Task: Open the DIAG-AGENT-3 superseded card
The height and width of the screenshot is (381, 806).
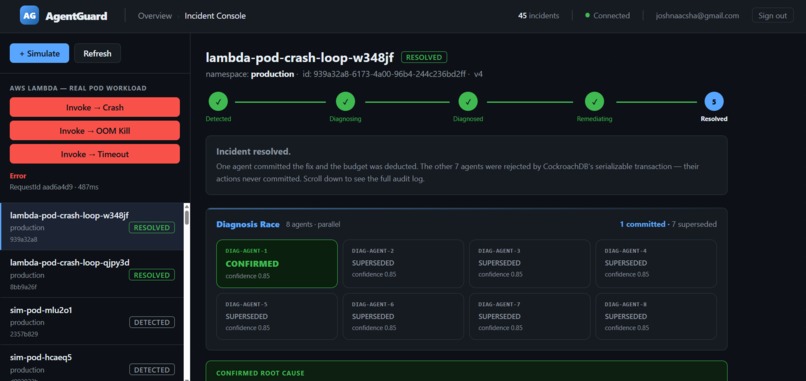Action: tap(529, 263)
